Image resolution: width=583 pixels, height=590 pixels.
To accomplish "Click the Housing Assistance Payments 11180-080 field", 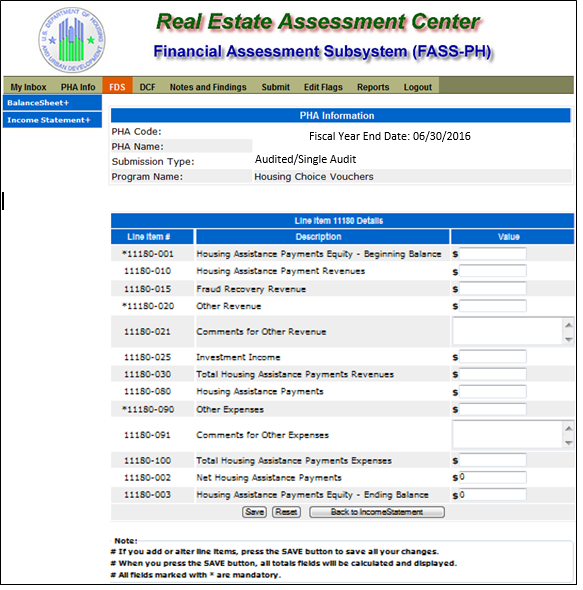I will coord(493,392).
